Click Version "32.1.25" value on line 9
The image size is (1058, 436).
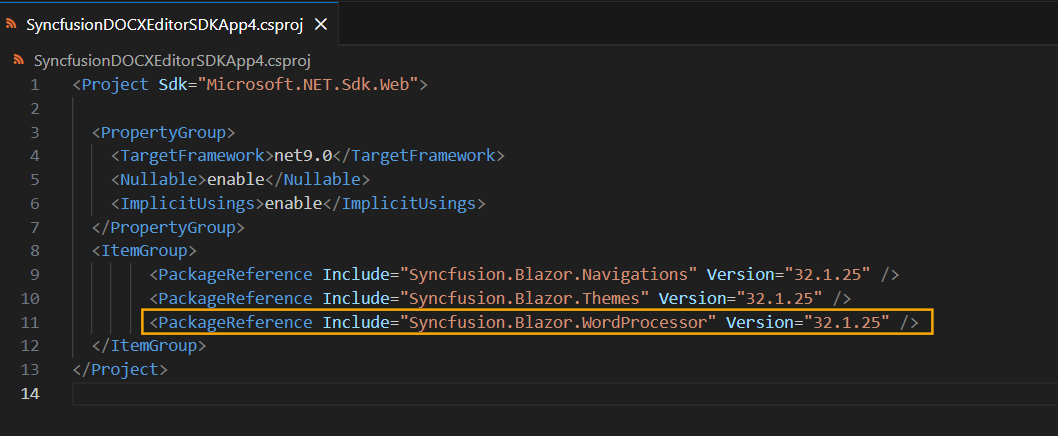(x=827, y=275)
